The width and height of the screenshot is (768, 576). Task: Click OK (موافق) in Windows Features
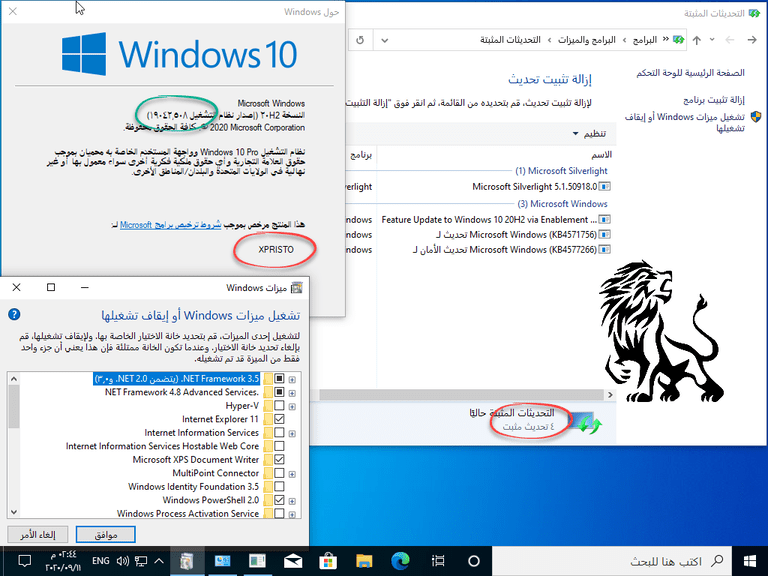[106, 534]
